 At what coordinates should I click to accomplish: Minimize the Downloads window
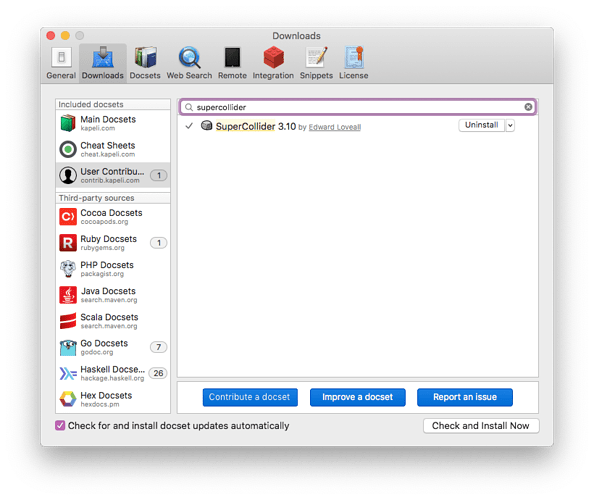click(x=65, y=36)
